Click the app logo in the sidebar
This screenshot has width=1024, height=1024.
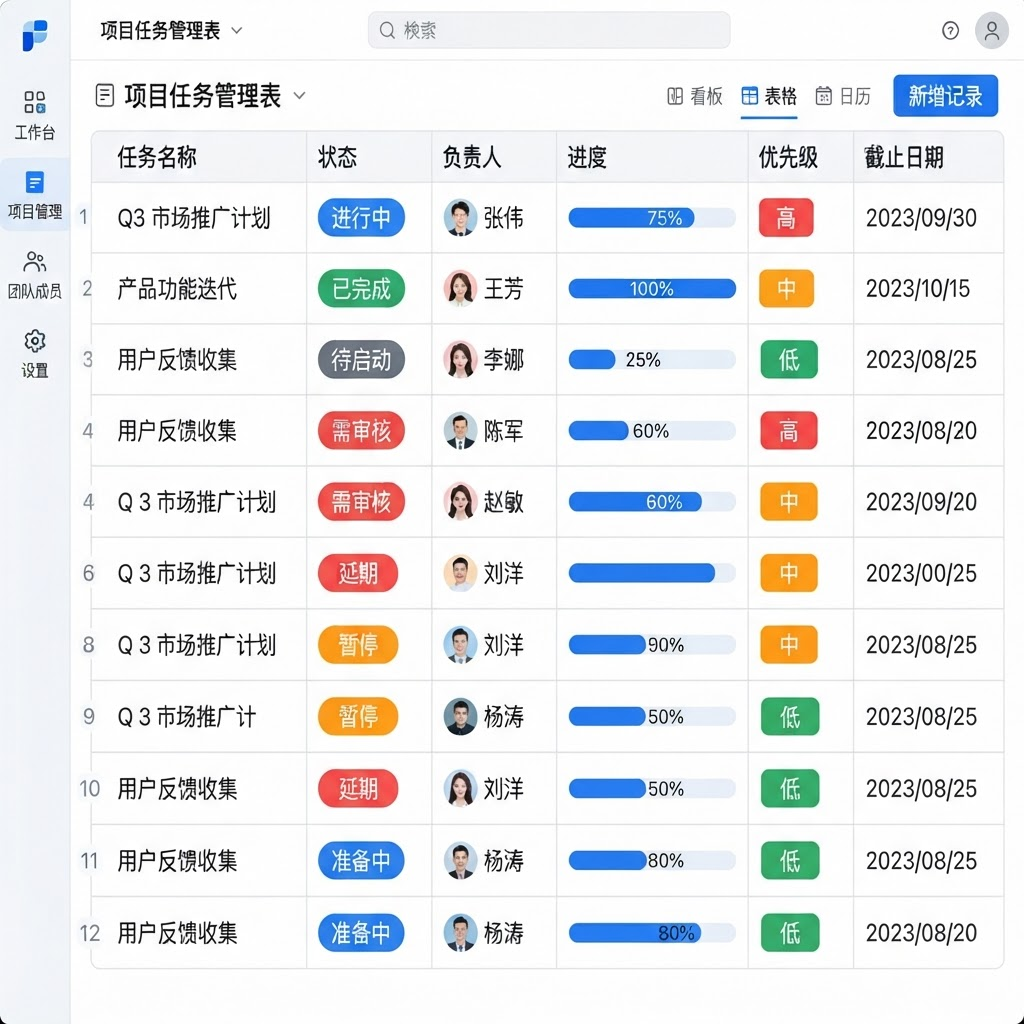(35, 35)
